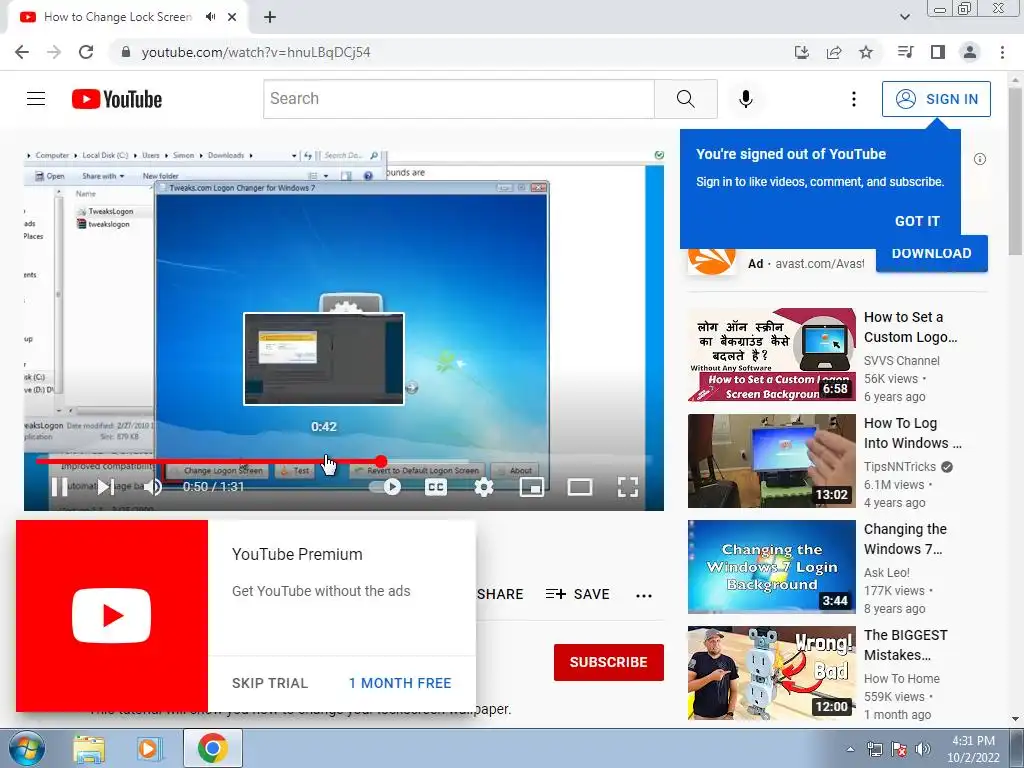Go forward with browser forward arrow
1024x768 pixels.
54,52
